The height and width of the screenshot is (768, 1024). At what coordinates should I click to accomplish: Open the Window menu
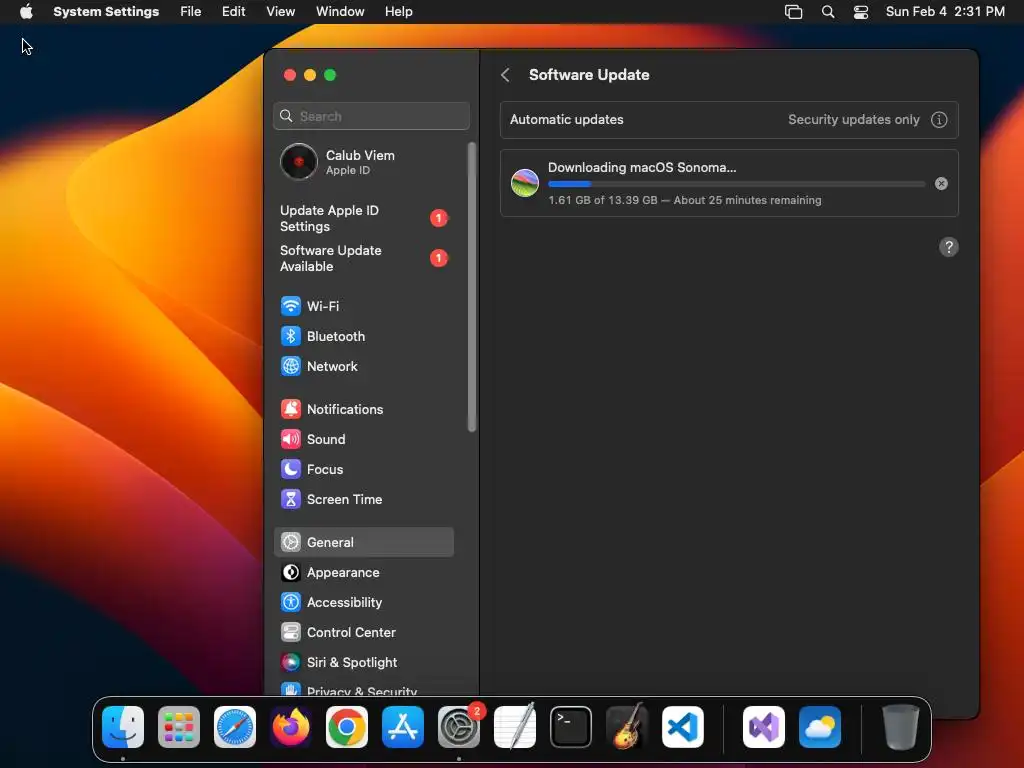pos(340,12)
